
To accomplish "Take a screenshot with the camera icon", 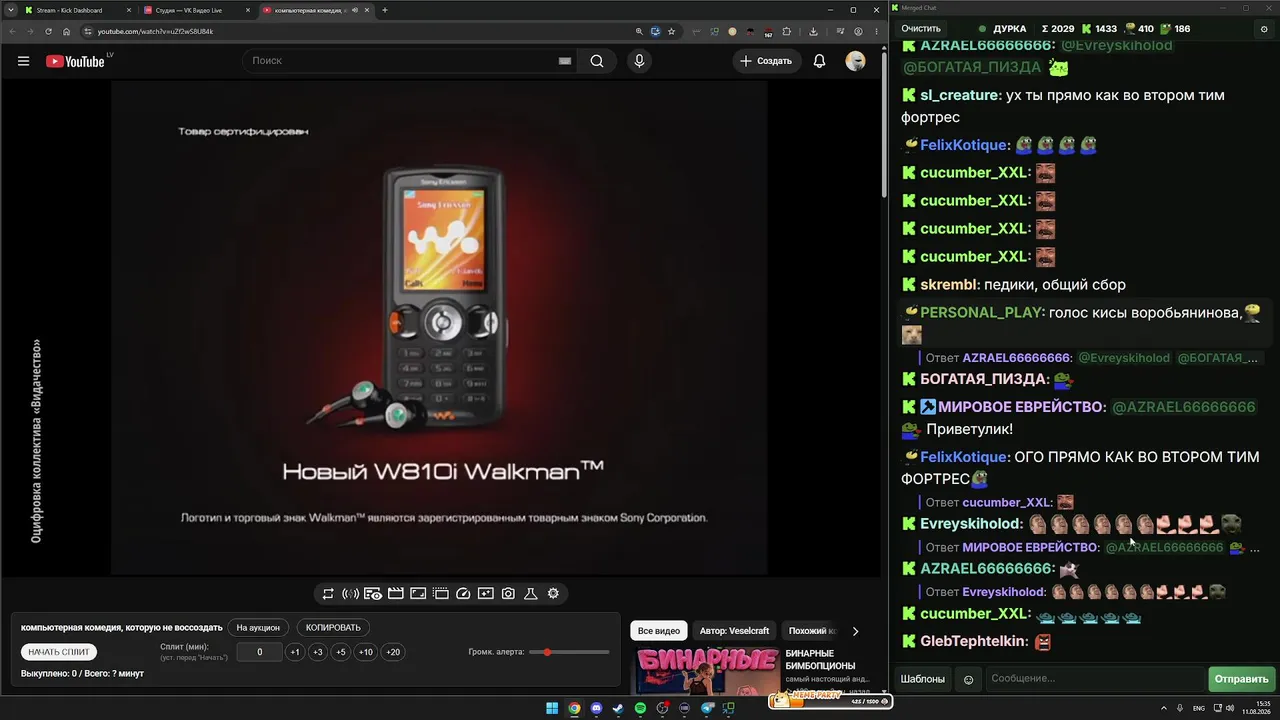I will (508, 594).
